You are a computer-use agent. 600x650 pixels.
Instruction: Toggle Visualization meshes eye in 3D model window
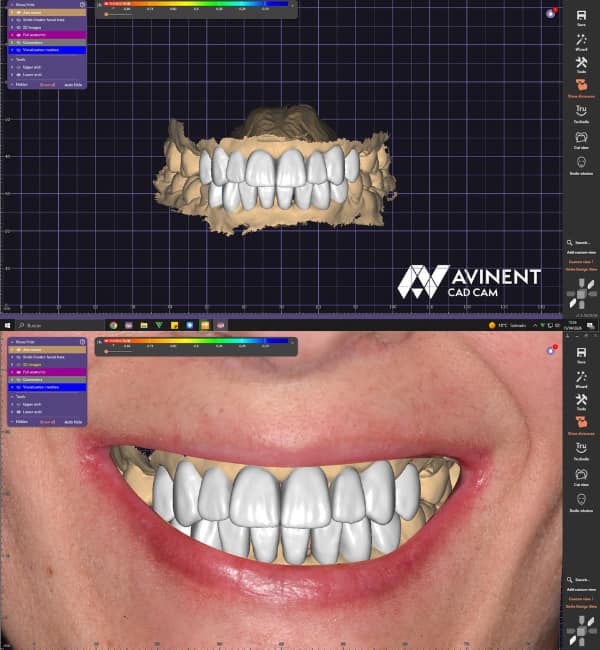click(19, 50)
